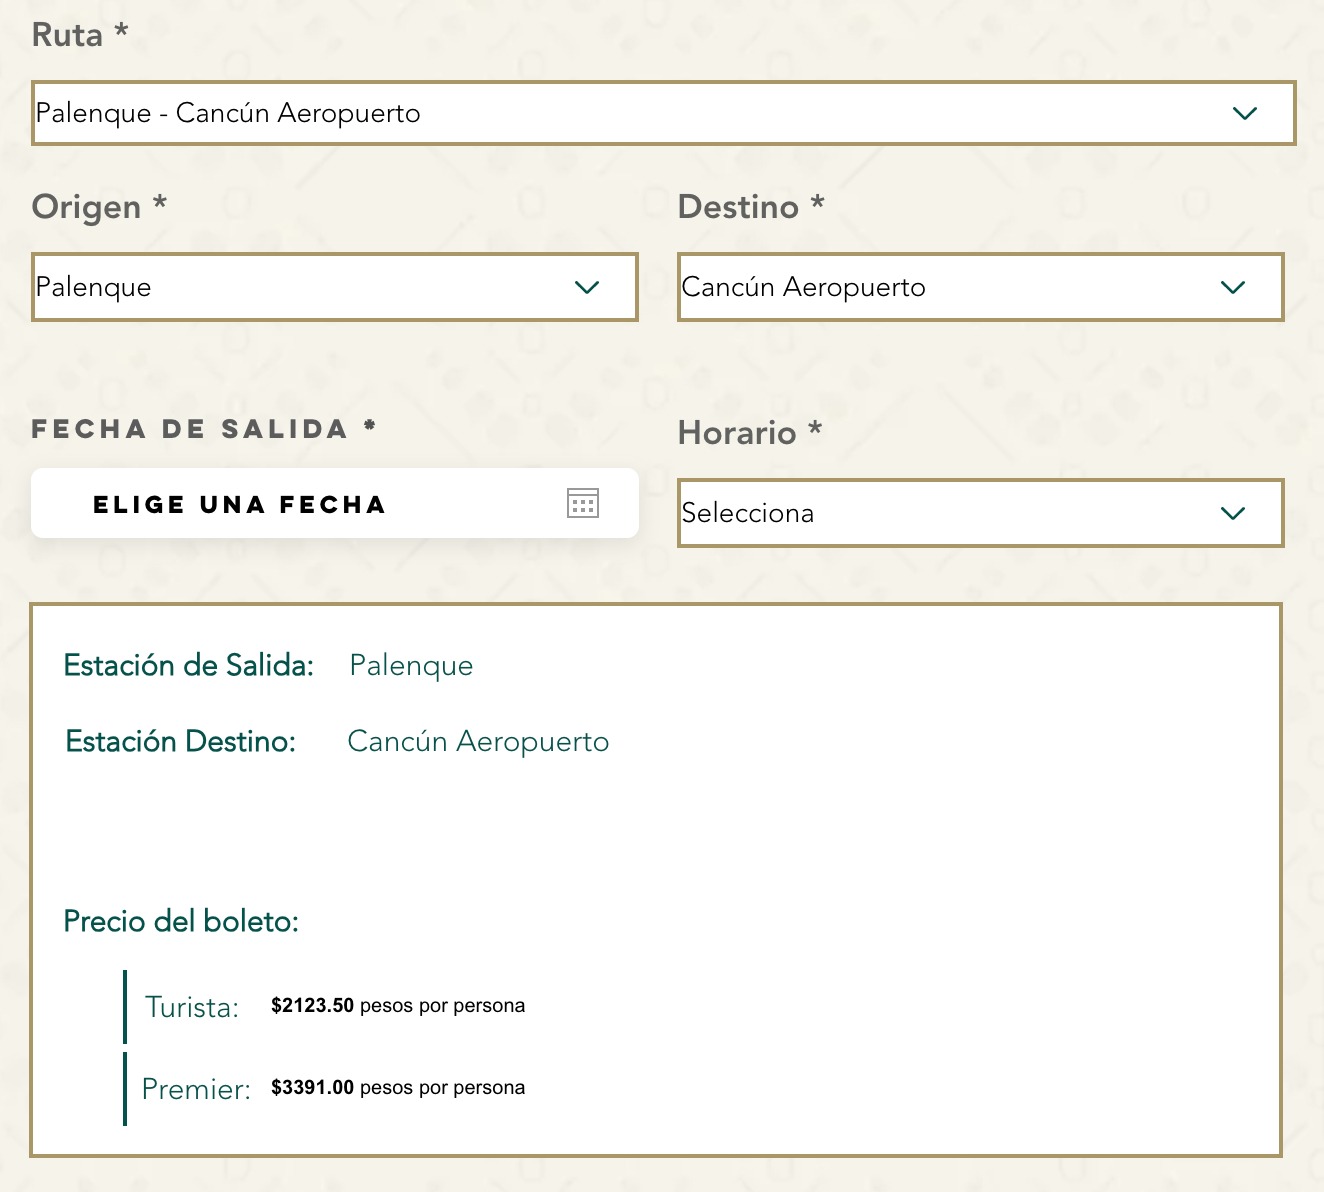Open the Horario dropdown showing Selecciona
1324x1192 pixels.
tap(940, 513)
